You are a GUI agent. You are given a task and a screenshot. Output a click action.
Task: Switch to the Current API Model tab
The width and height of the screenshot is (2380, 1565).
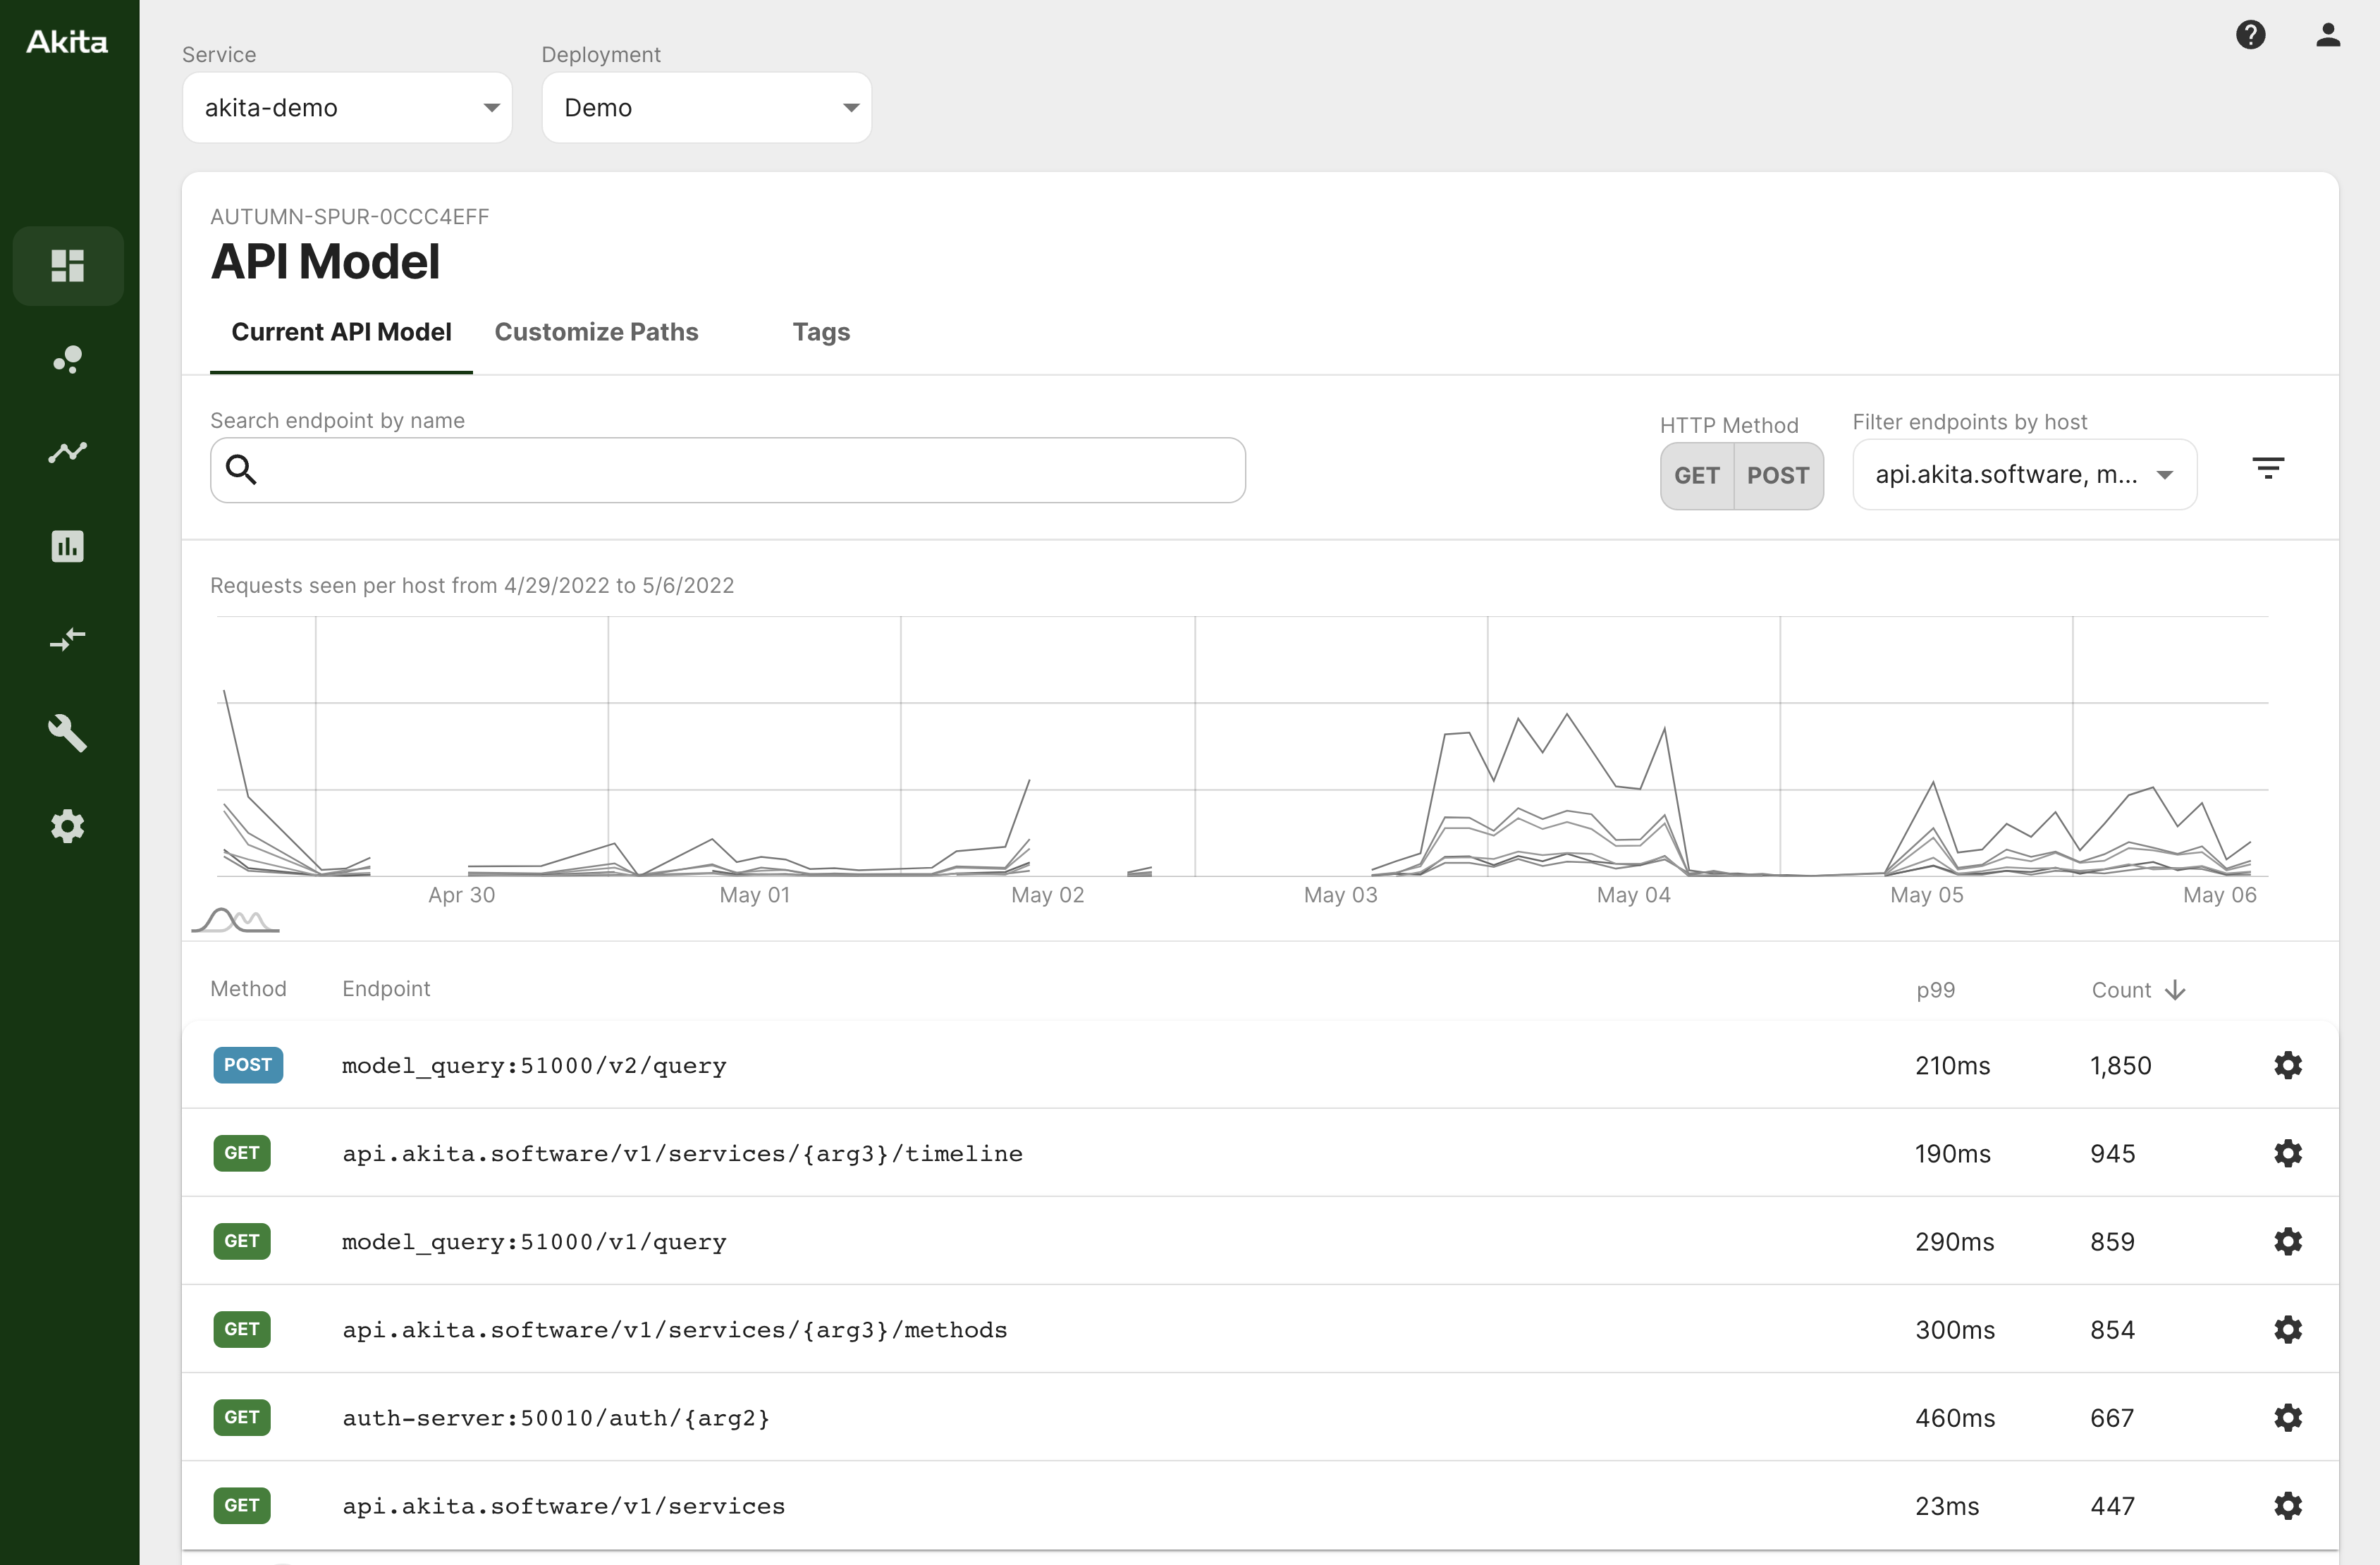pos(341,332)
